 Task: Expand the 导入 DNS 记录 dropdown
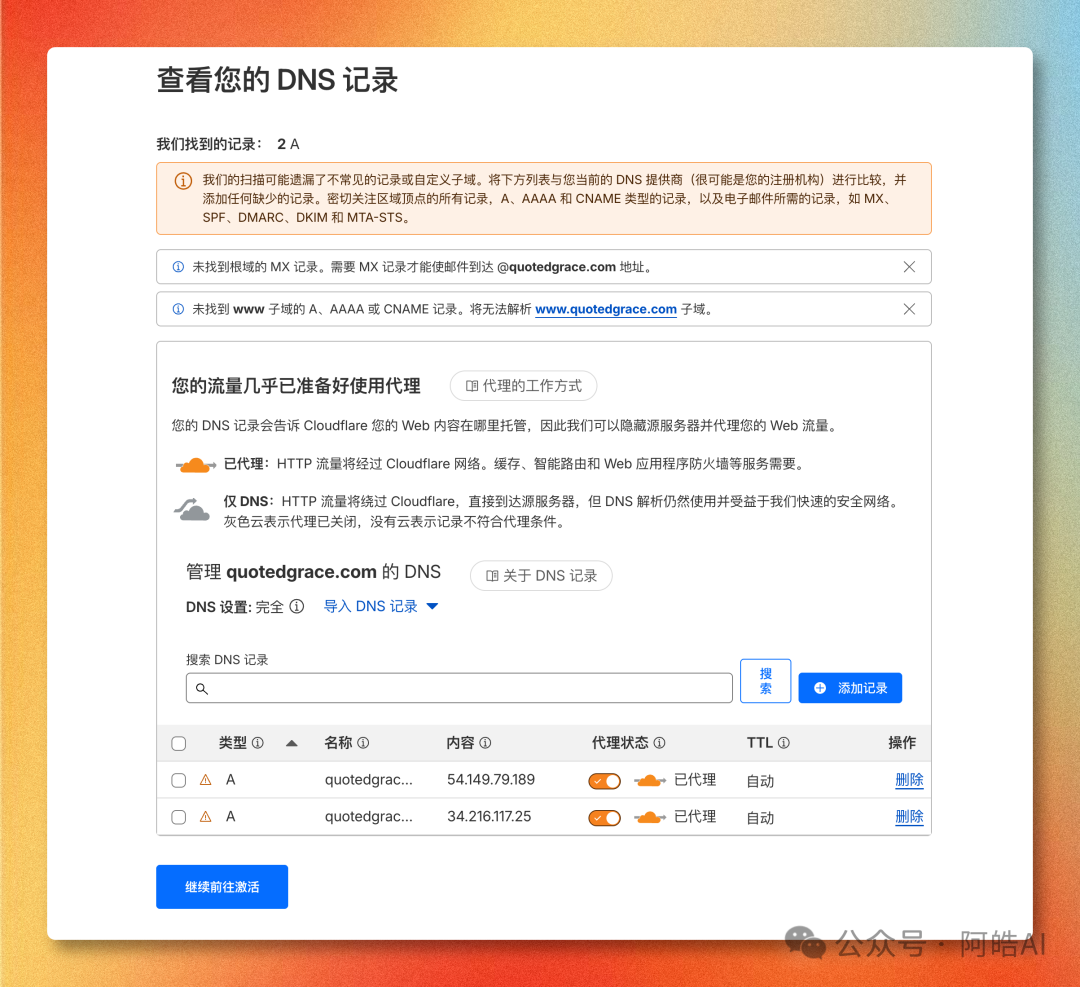[x=381, y=606]
